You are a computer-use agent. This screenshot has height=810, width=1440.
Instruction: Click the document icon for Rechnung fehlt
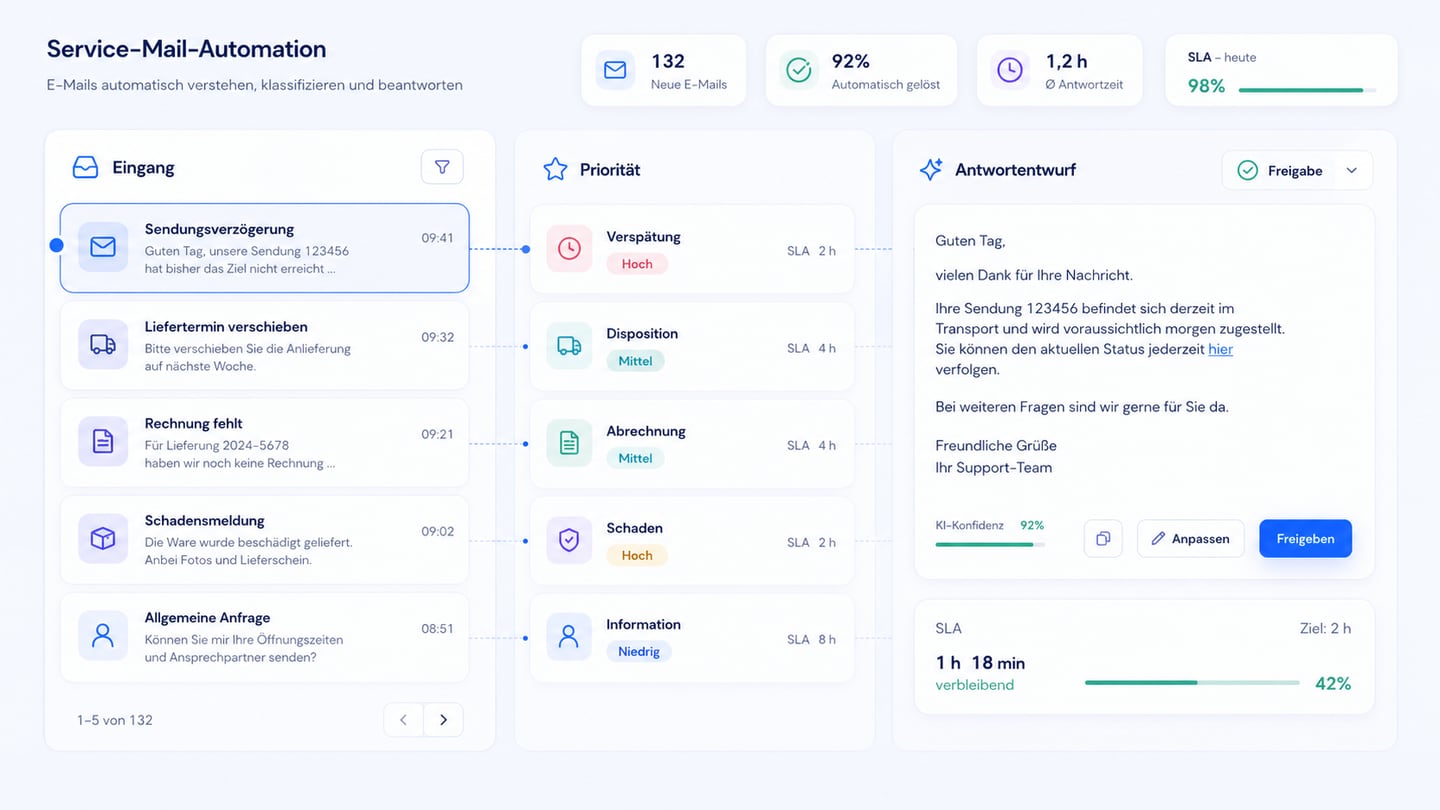point(103,441)
